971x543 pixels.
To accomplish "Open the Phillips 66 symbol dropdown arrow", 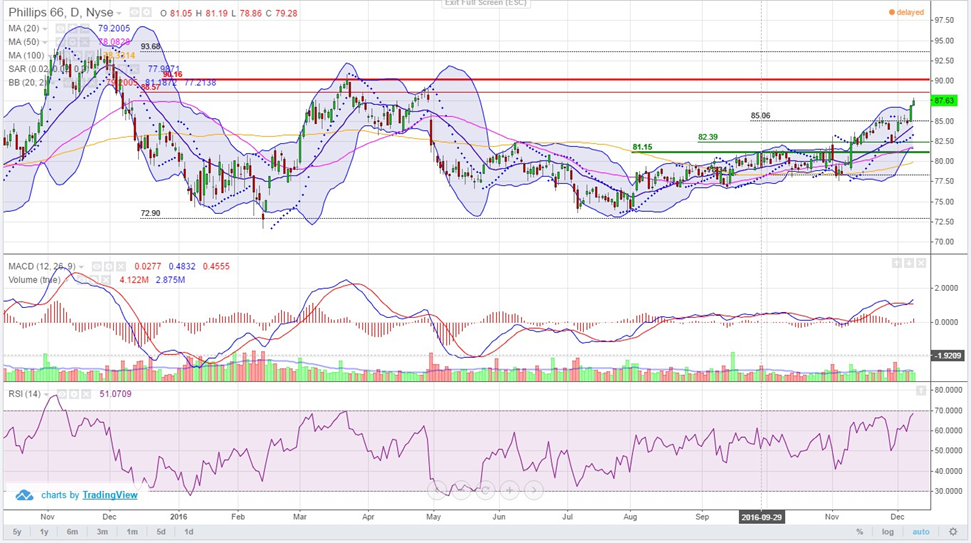I will point(120,13).
